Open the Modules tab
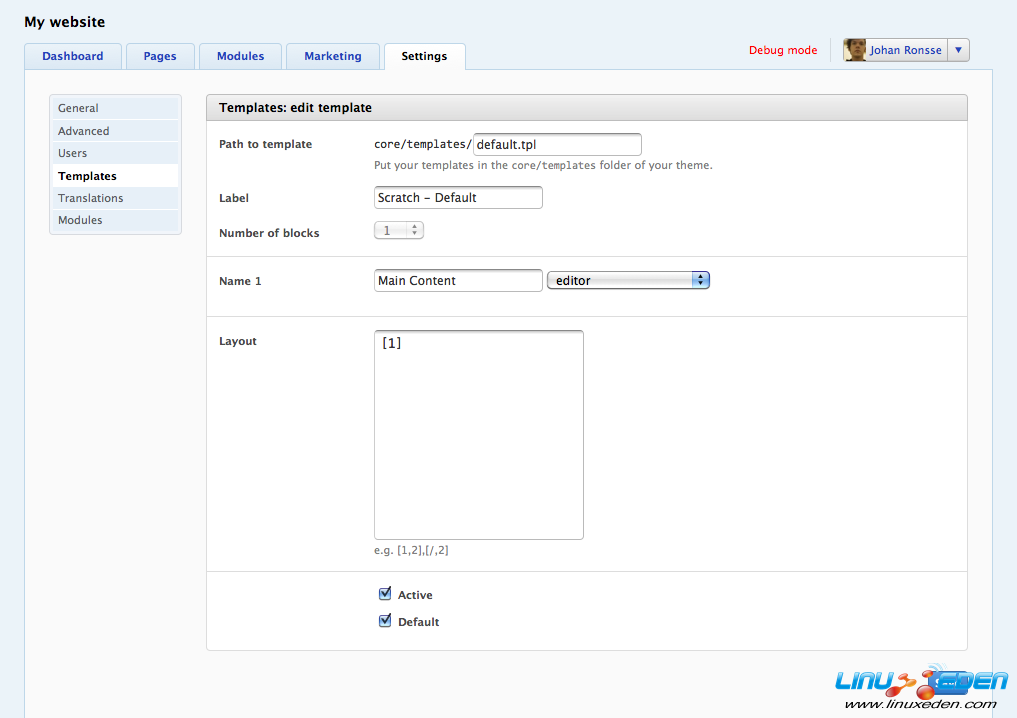This screenshot has height=718, width=1017. 240,57
